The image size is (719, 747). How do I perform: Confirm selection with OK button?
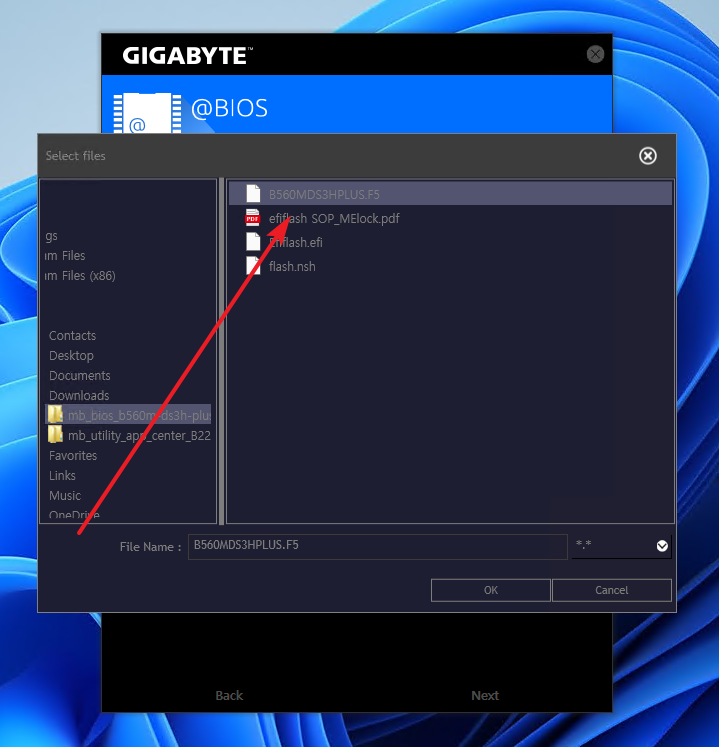(490, 590)
